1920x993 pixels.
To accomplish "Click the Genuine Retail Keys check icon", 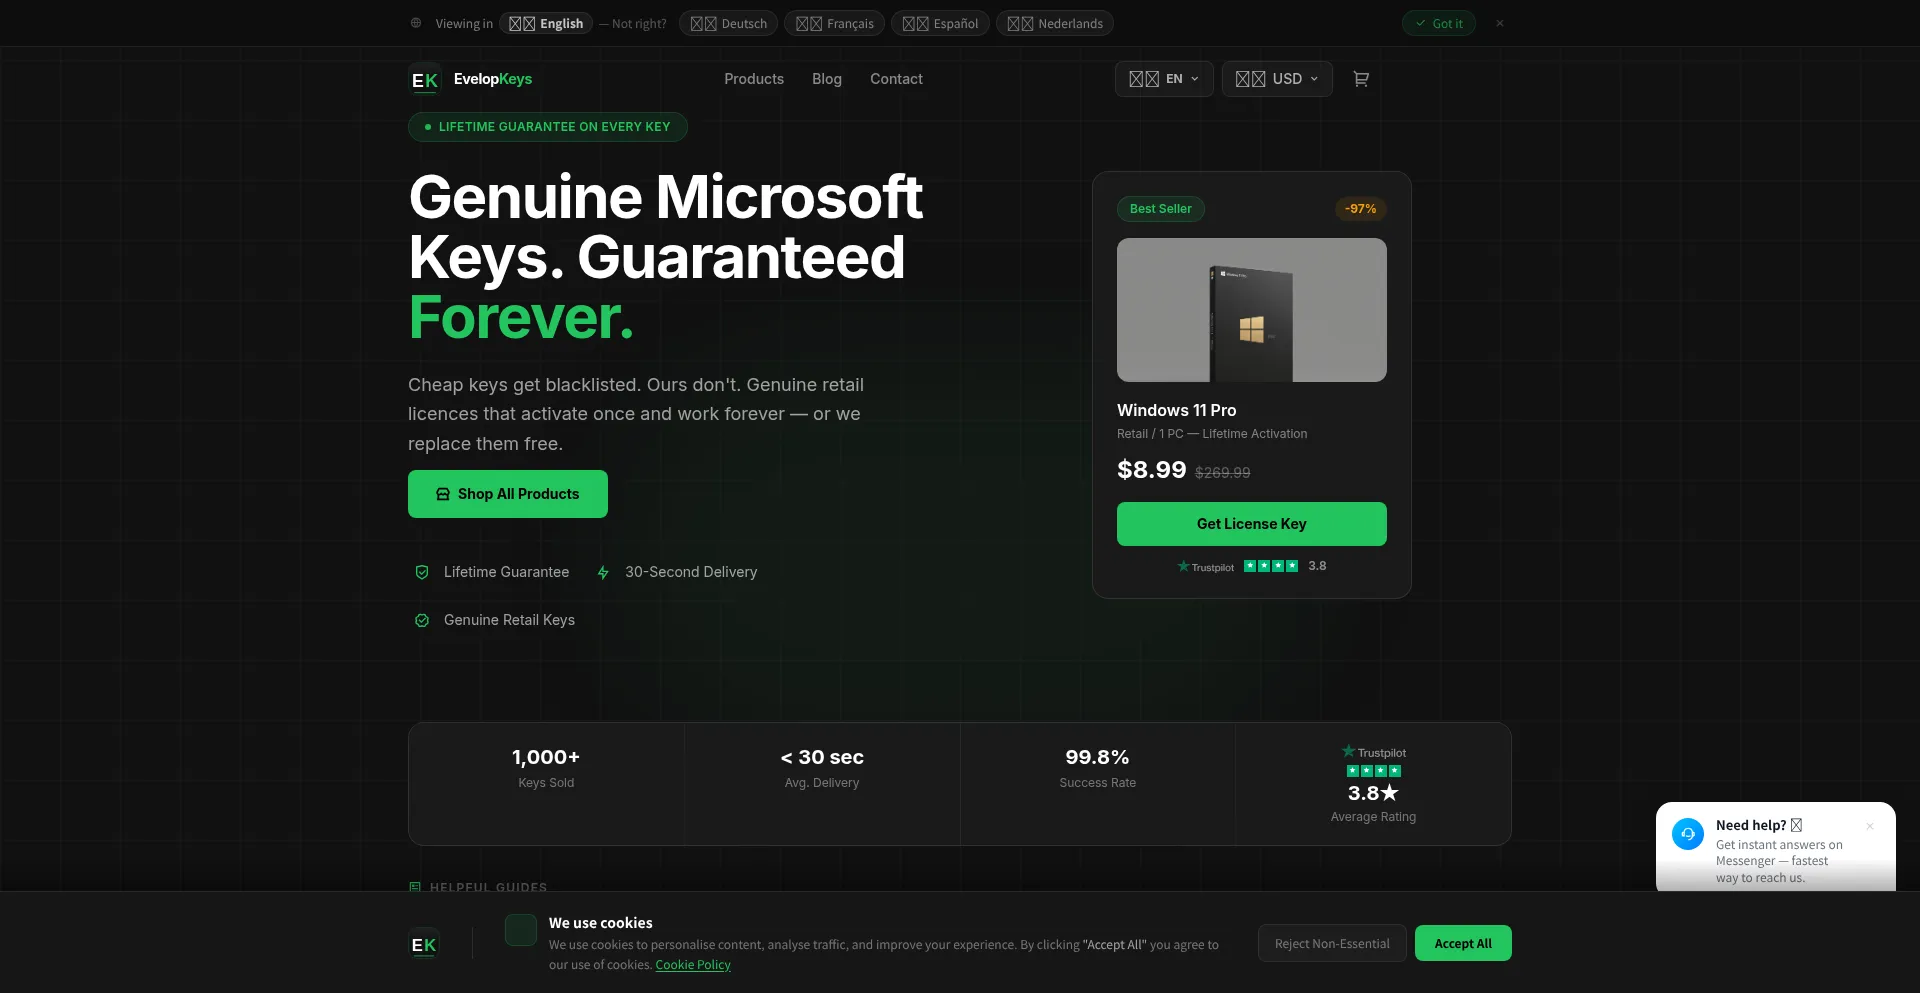I will pos(422,620).
